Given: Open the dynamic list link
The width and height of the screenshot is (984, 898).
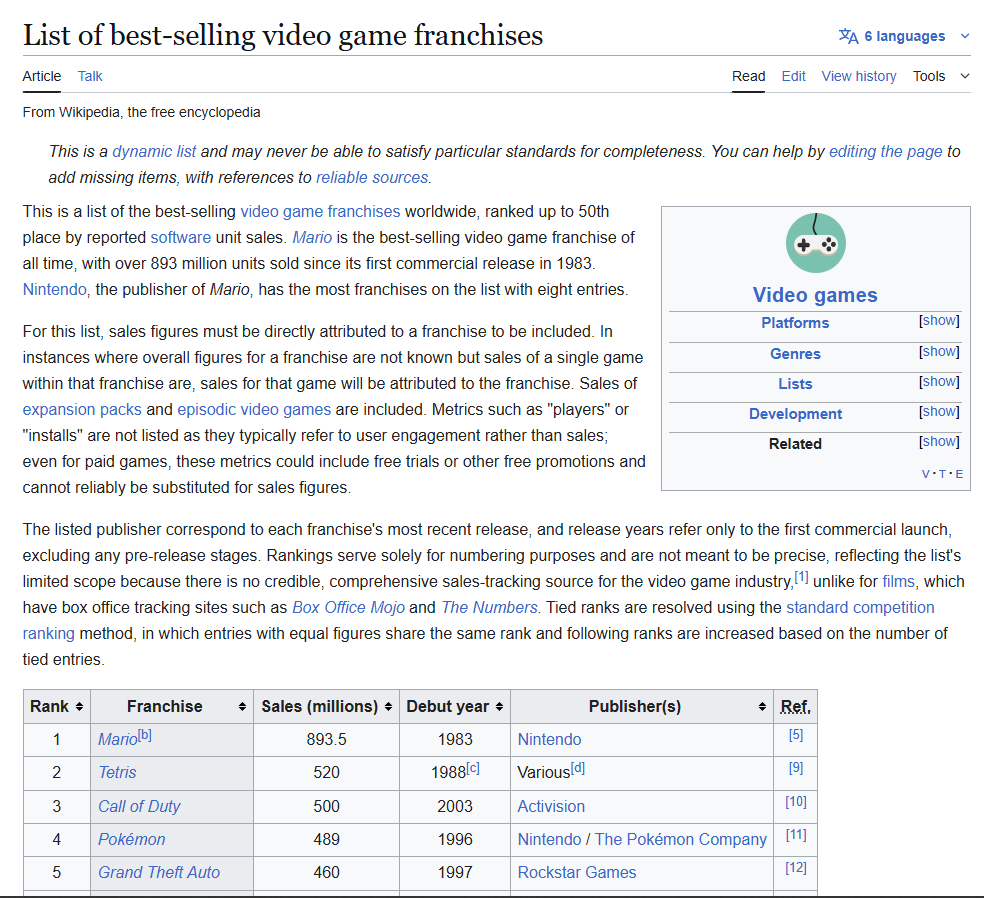Looking at the screenshot, I should 154,152.
